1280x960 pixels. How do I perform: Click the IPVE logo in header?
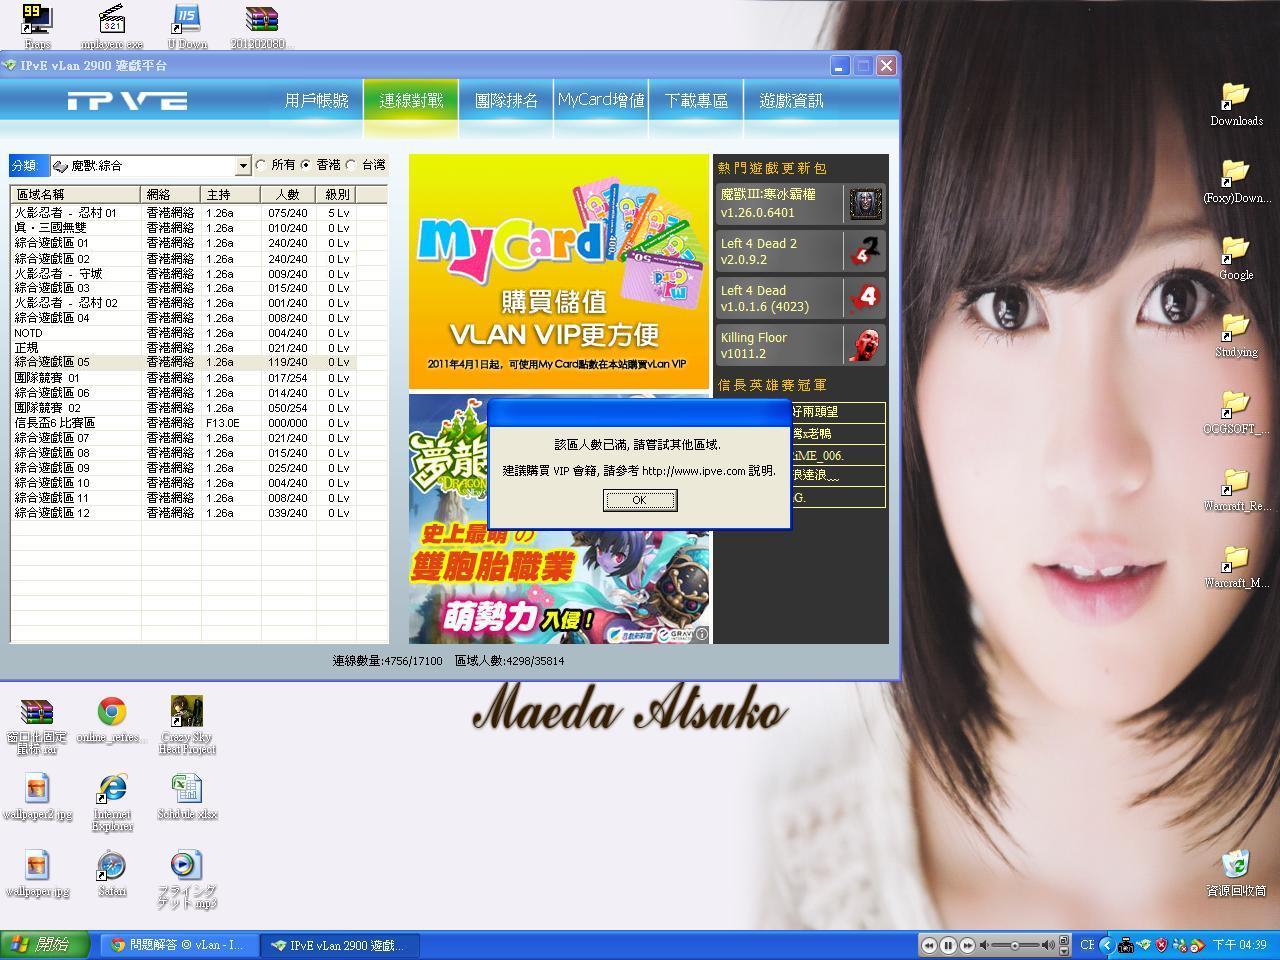coord(127,101)
